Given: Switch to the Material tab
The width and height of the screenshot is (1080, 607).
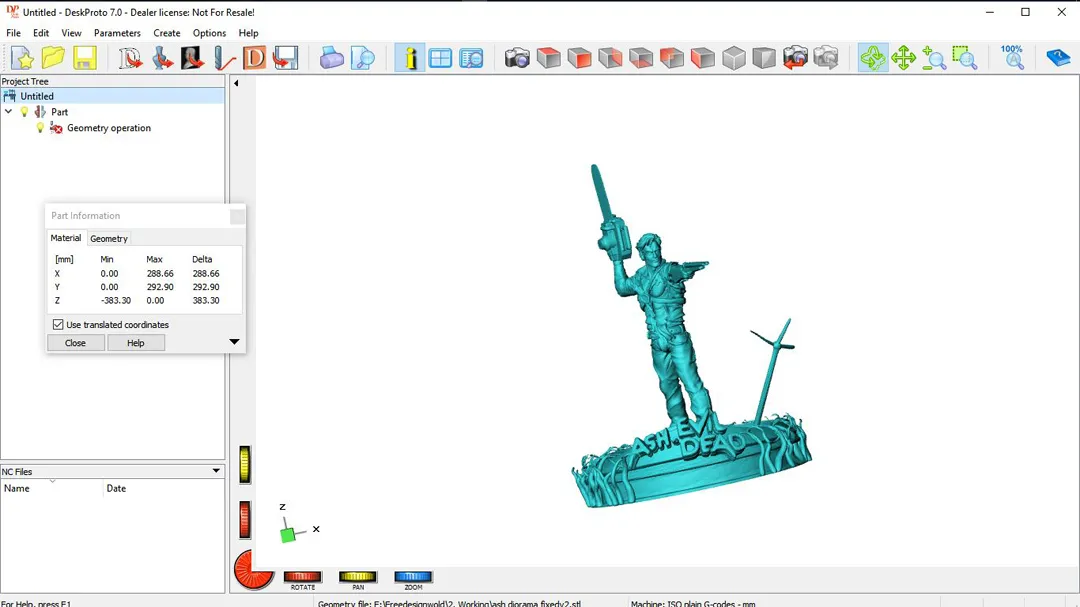Looking at the screenshot, I should 65,238.
